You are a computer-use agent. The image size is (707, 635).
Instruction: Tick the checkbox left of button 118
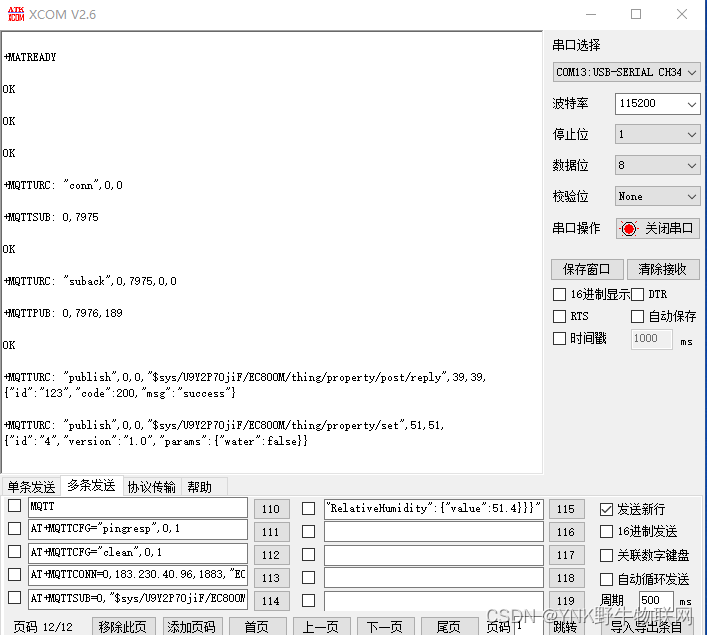308,577
